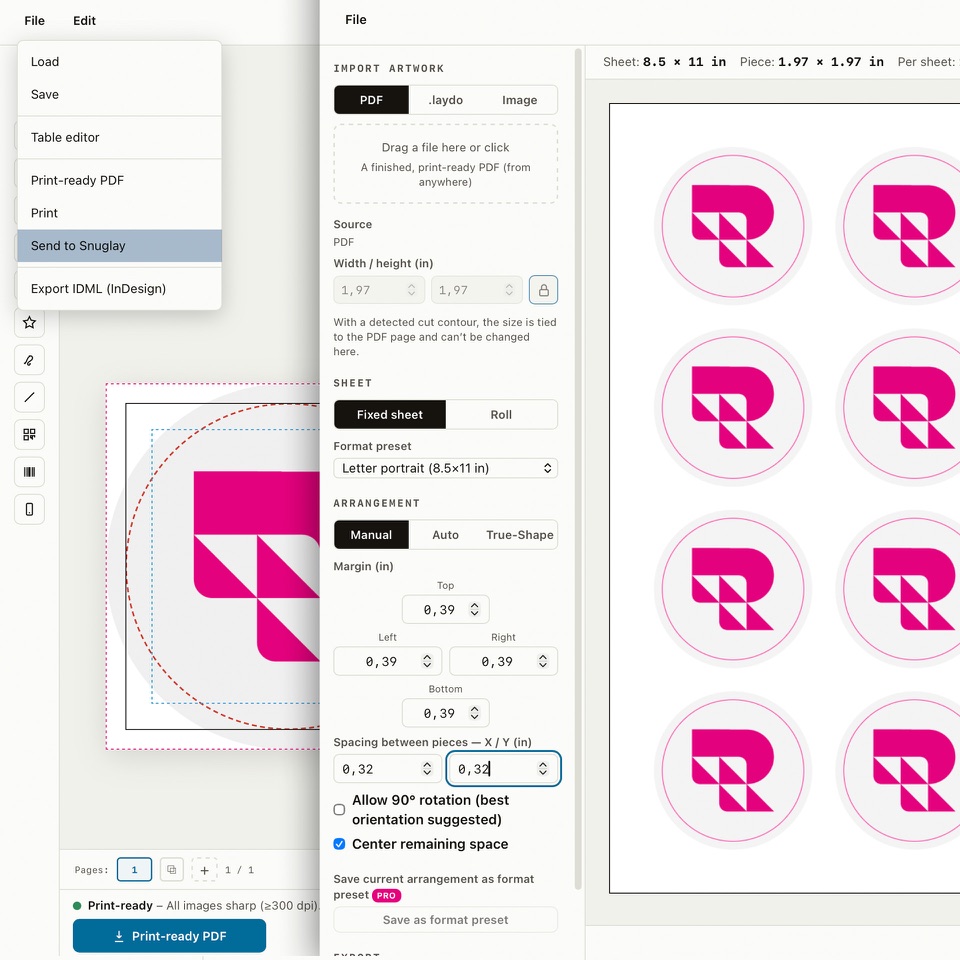The height and width of the screenshot is (960, 960).
Task: Click the height stepper arrows
Action: [x=509, y=290]
